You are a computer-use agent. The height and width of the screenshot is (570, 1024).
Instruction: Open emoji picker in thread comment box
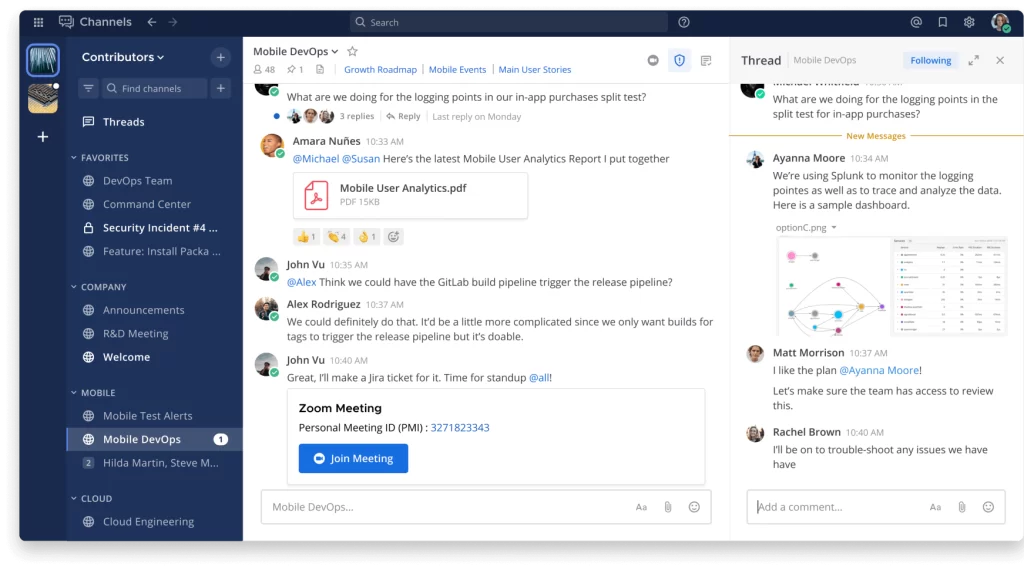tap(988, 507)
